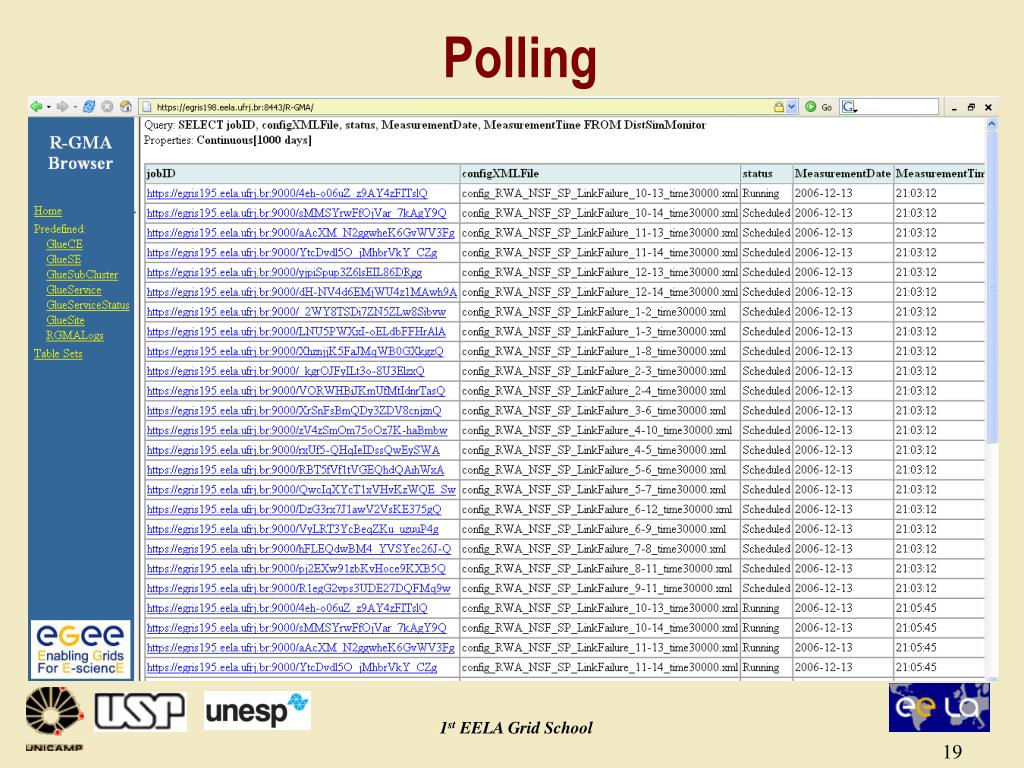Viewport: 1024px width, 768px height.
Task: Open the jobID link for the LinkFailure_8-11 row
Action: (x=296, y=569)
